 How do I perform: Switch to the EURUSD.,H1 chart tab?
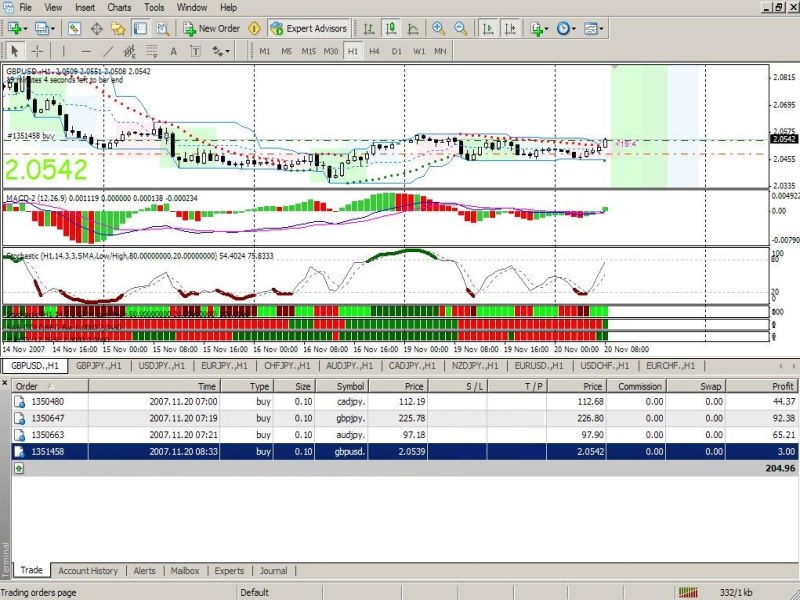[x=539, y=366]
